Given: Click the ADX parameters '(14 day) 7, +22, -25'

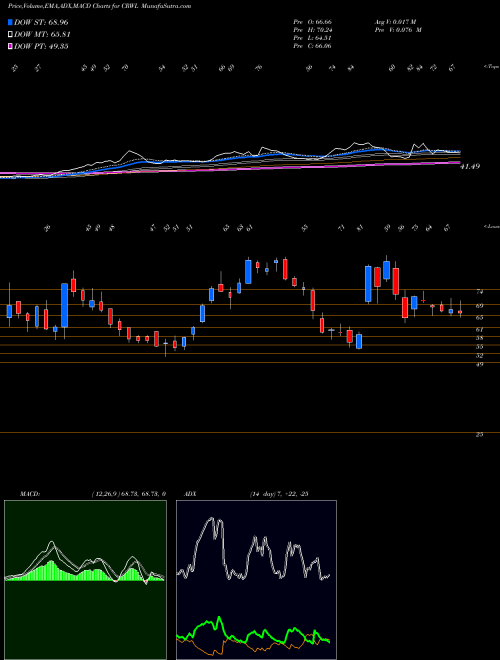Looking at the screenshot, I should pyautogui.click(x=279, y=494).
